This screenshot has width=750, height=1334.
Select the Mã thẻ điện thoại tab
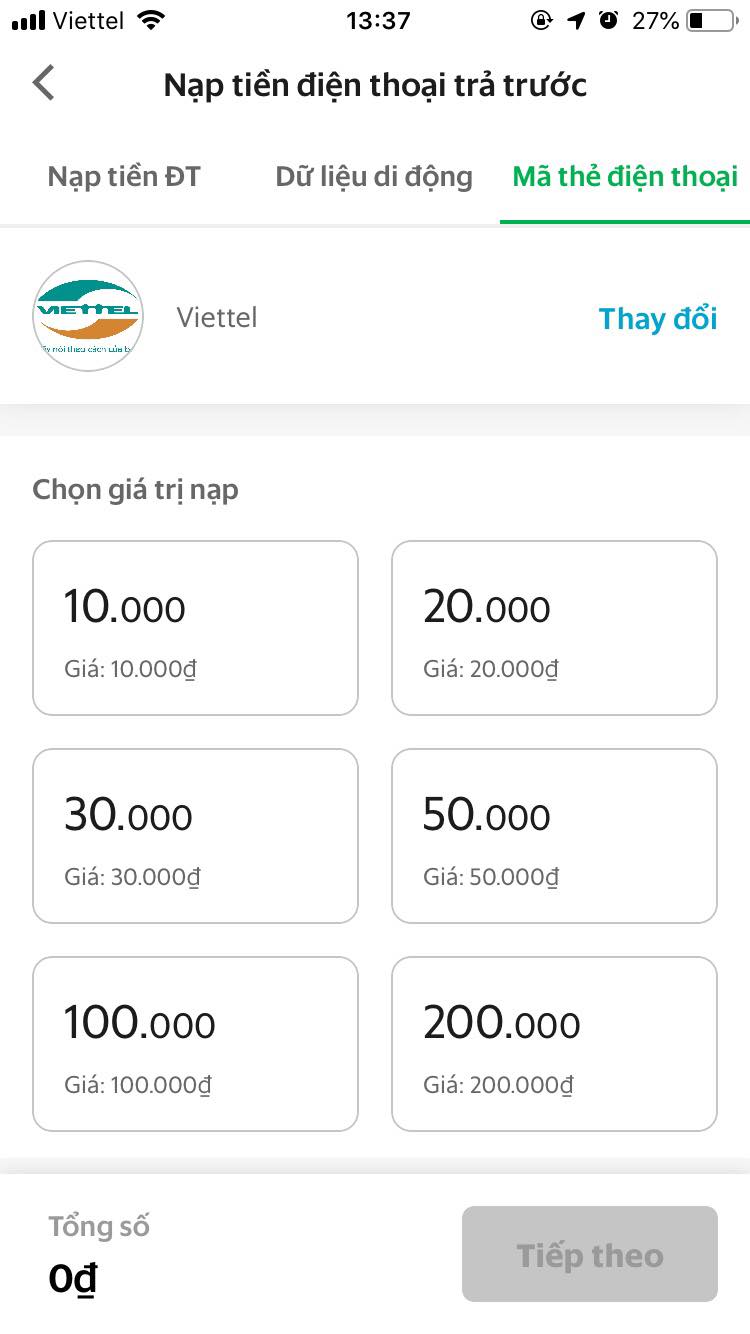point(625,177)
